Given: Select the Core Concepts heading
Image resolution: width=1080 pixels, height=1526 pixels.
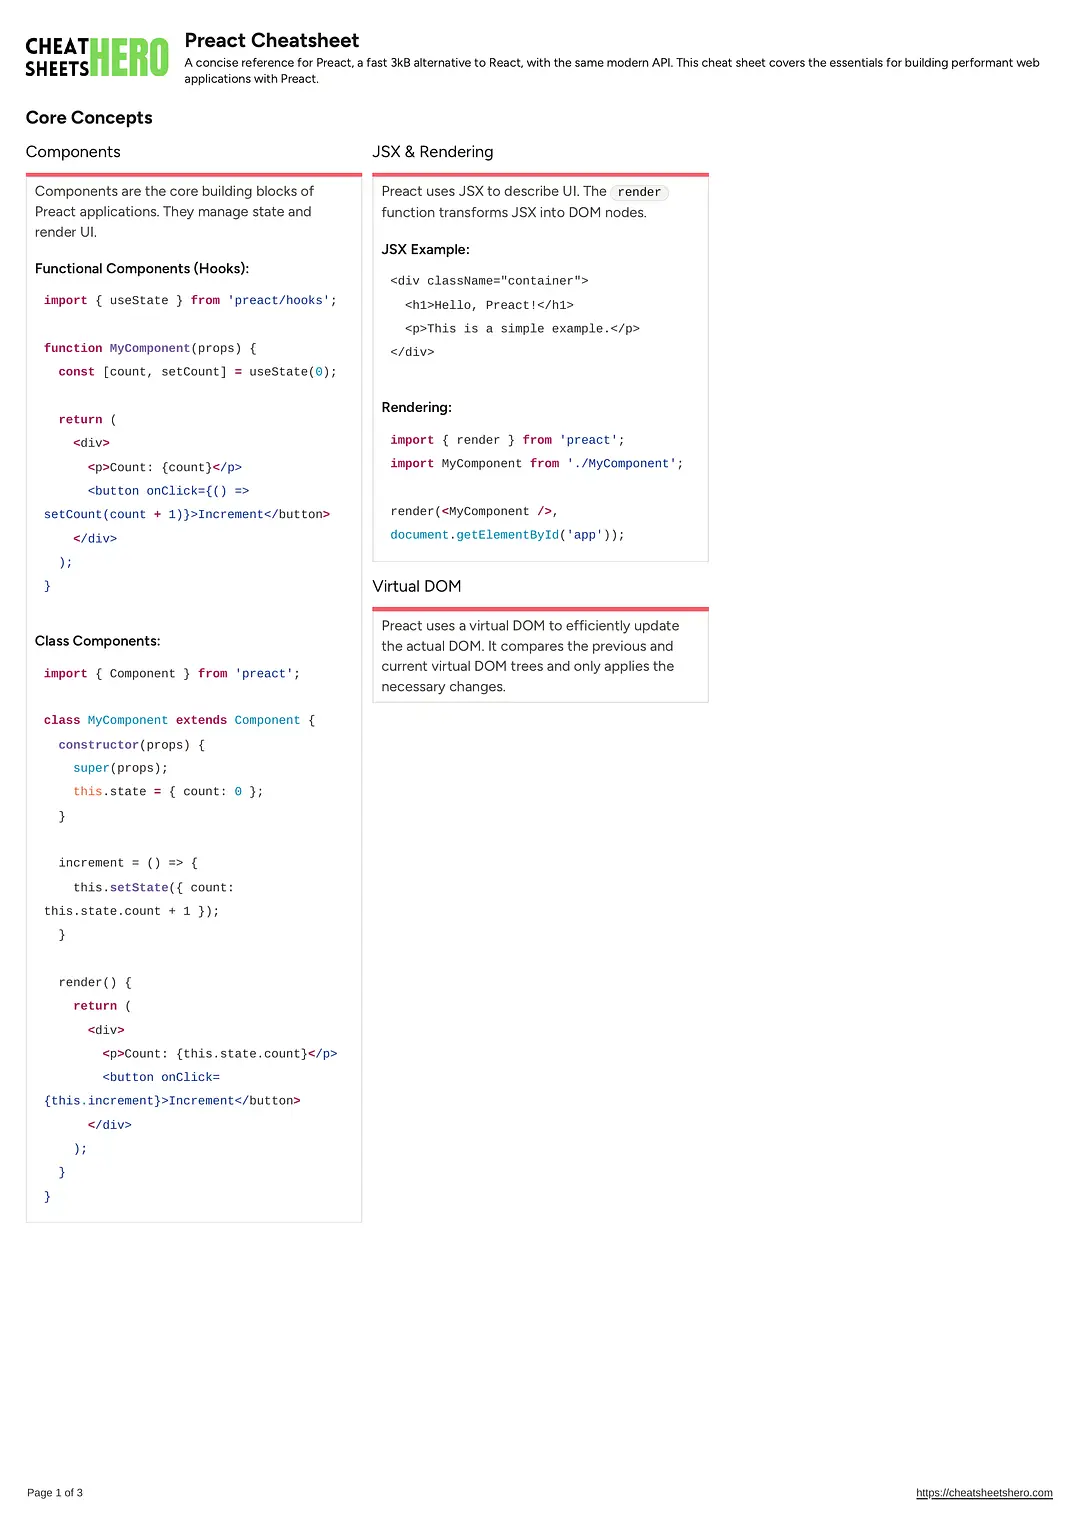Looking at the screenshot, I should pos(89,118).
